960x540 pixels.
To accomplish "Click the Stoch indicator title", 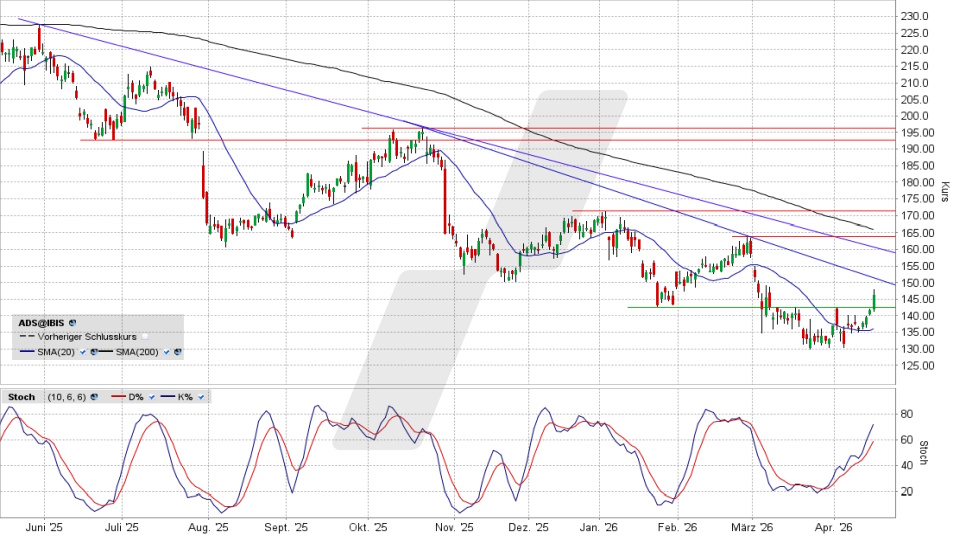I will coord(21,397).
